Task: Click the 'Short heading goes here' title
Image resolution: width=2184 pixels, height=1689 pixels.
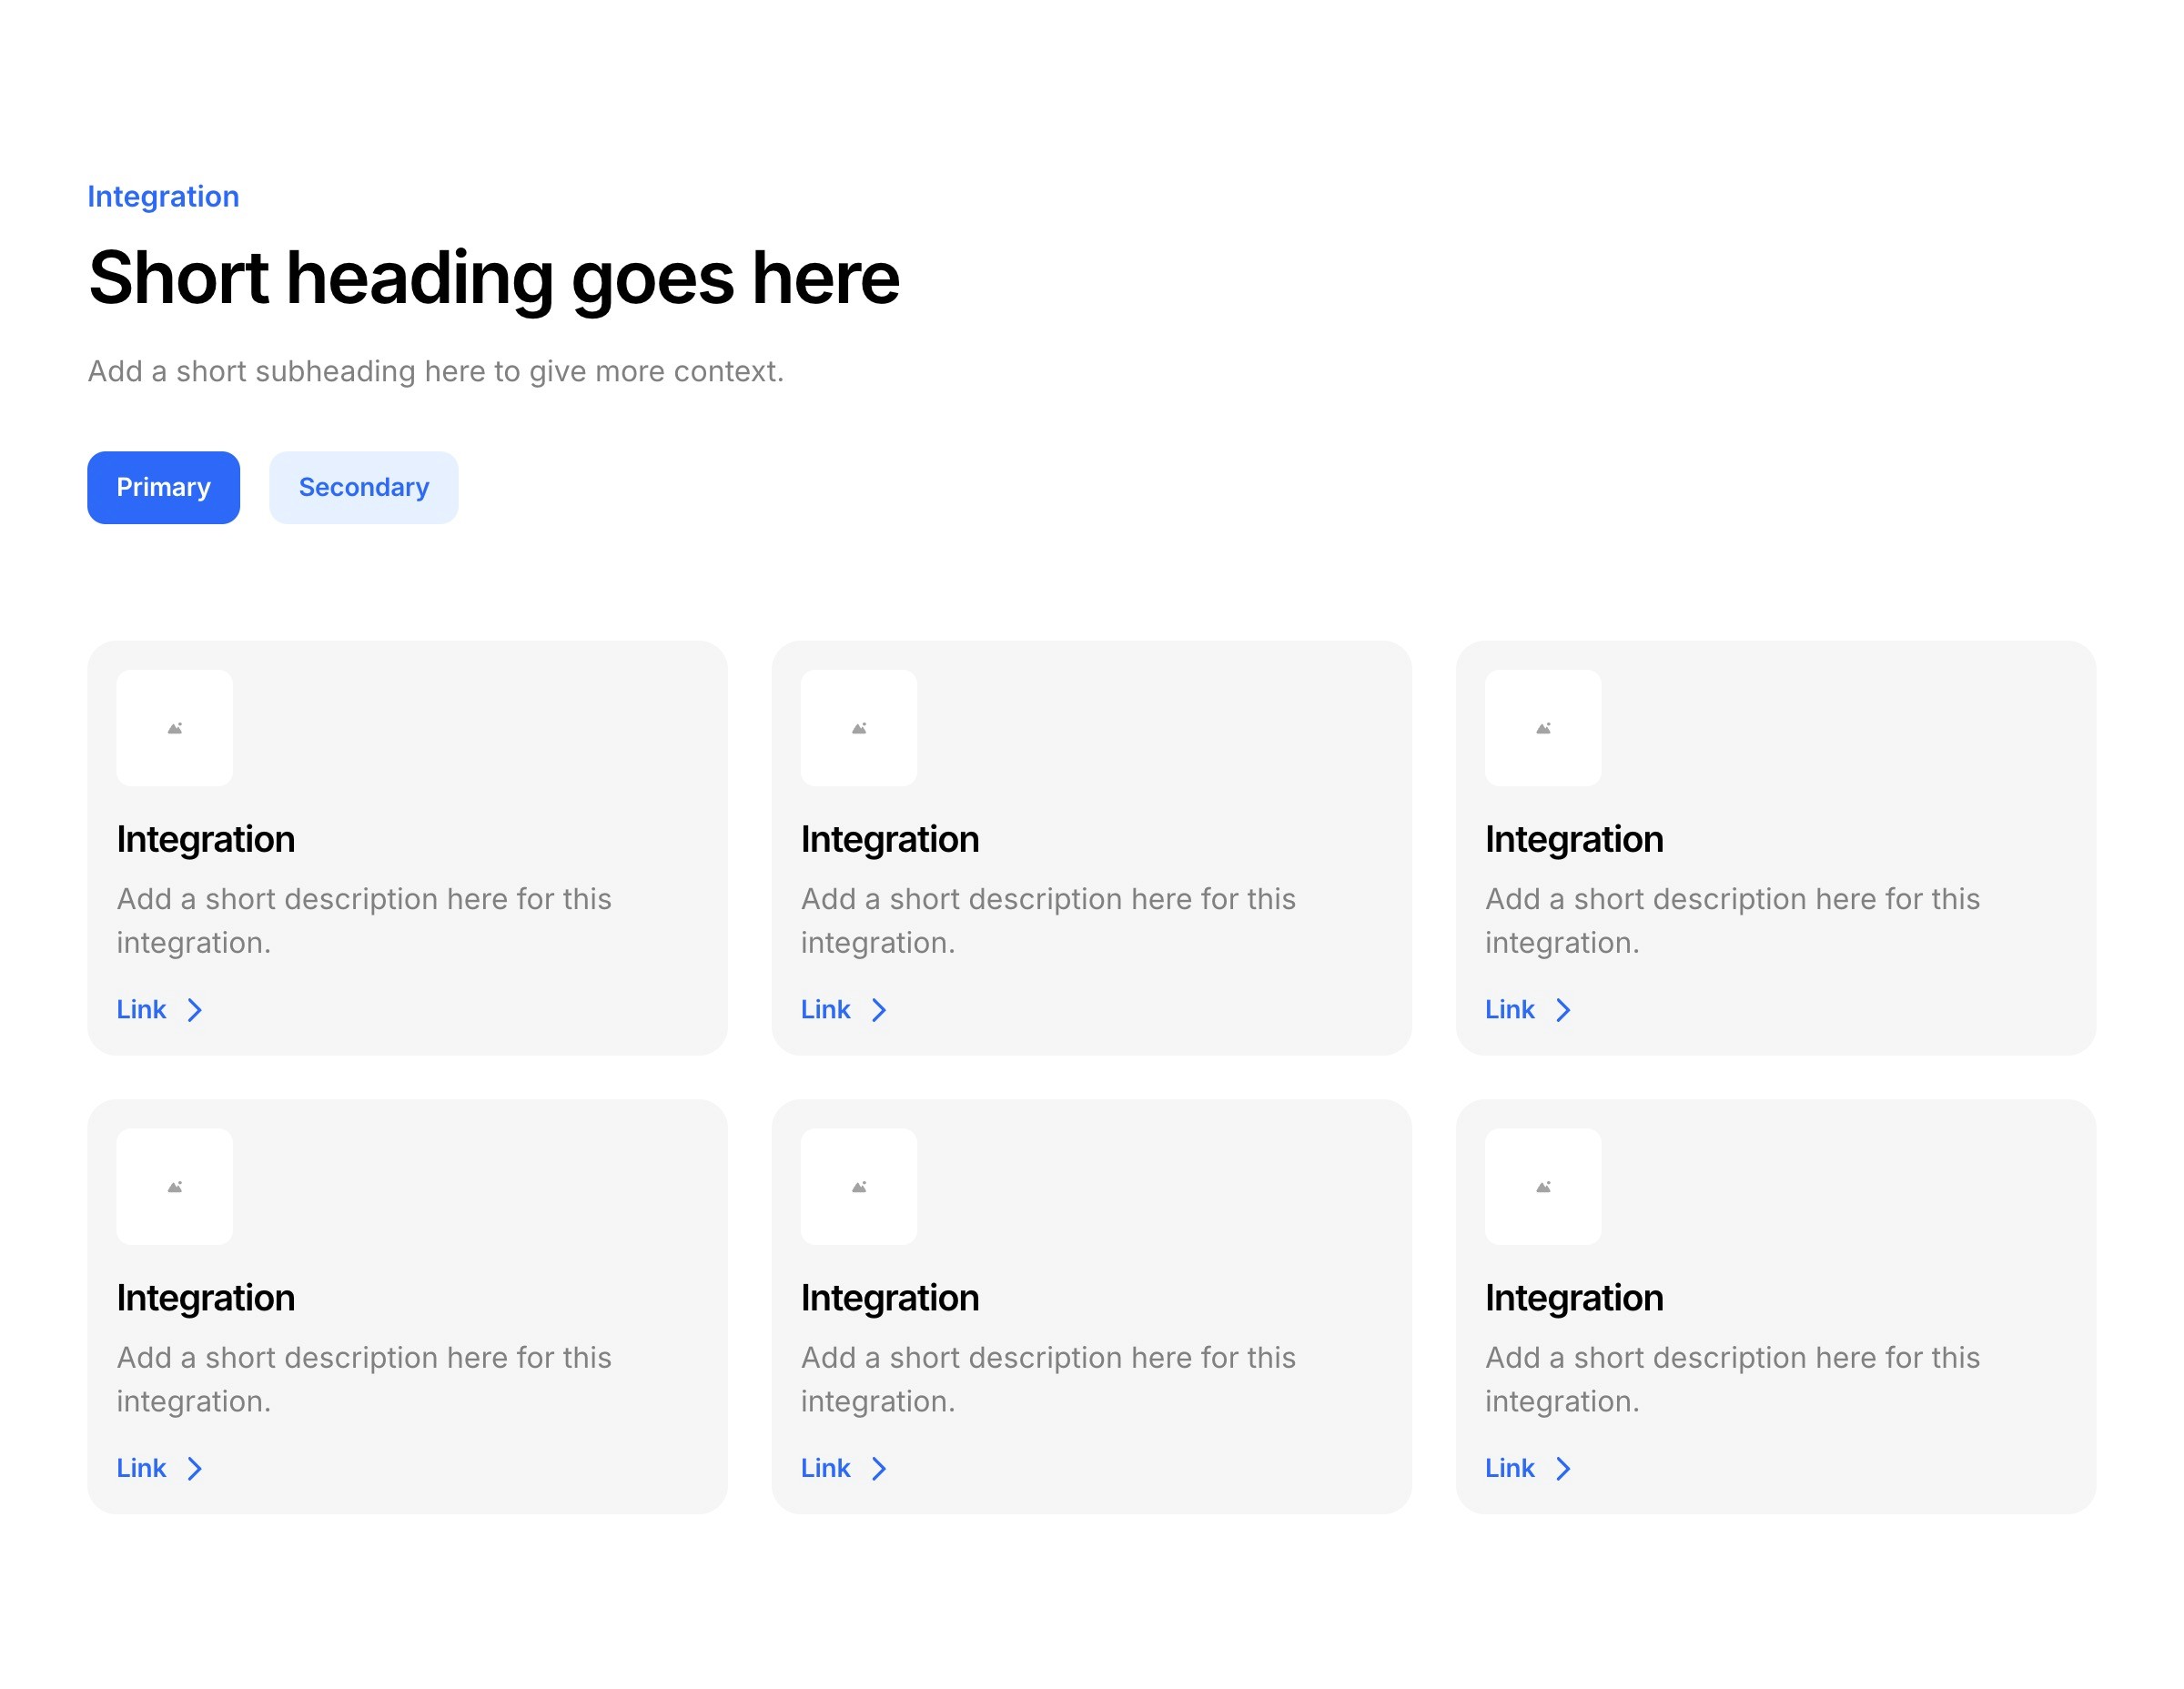Action: pyautogui.click(x=494, y=278)
